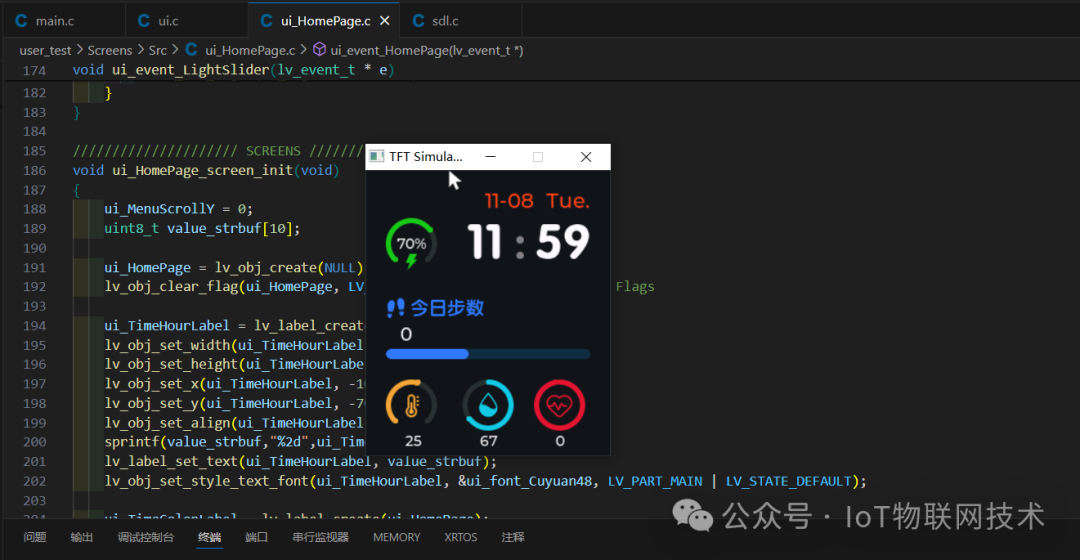Viewport: 1080px width, 560px height.
Task: Select the 终端 panel tab
Action: click(209, 537)
